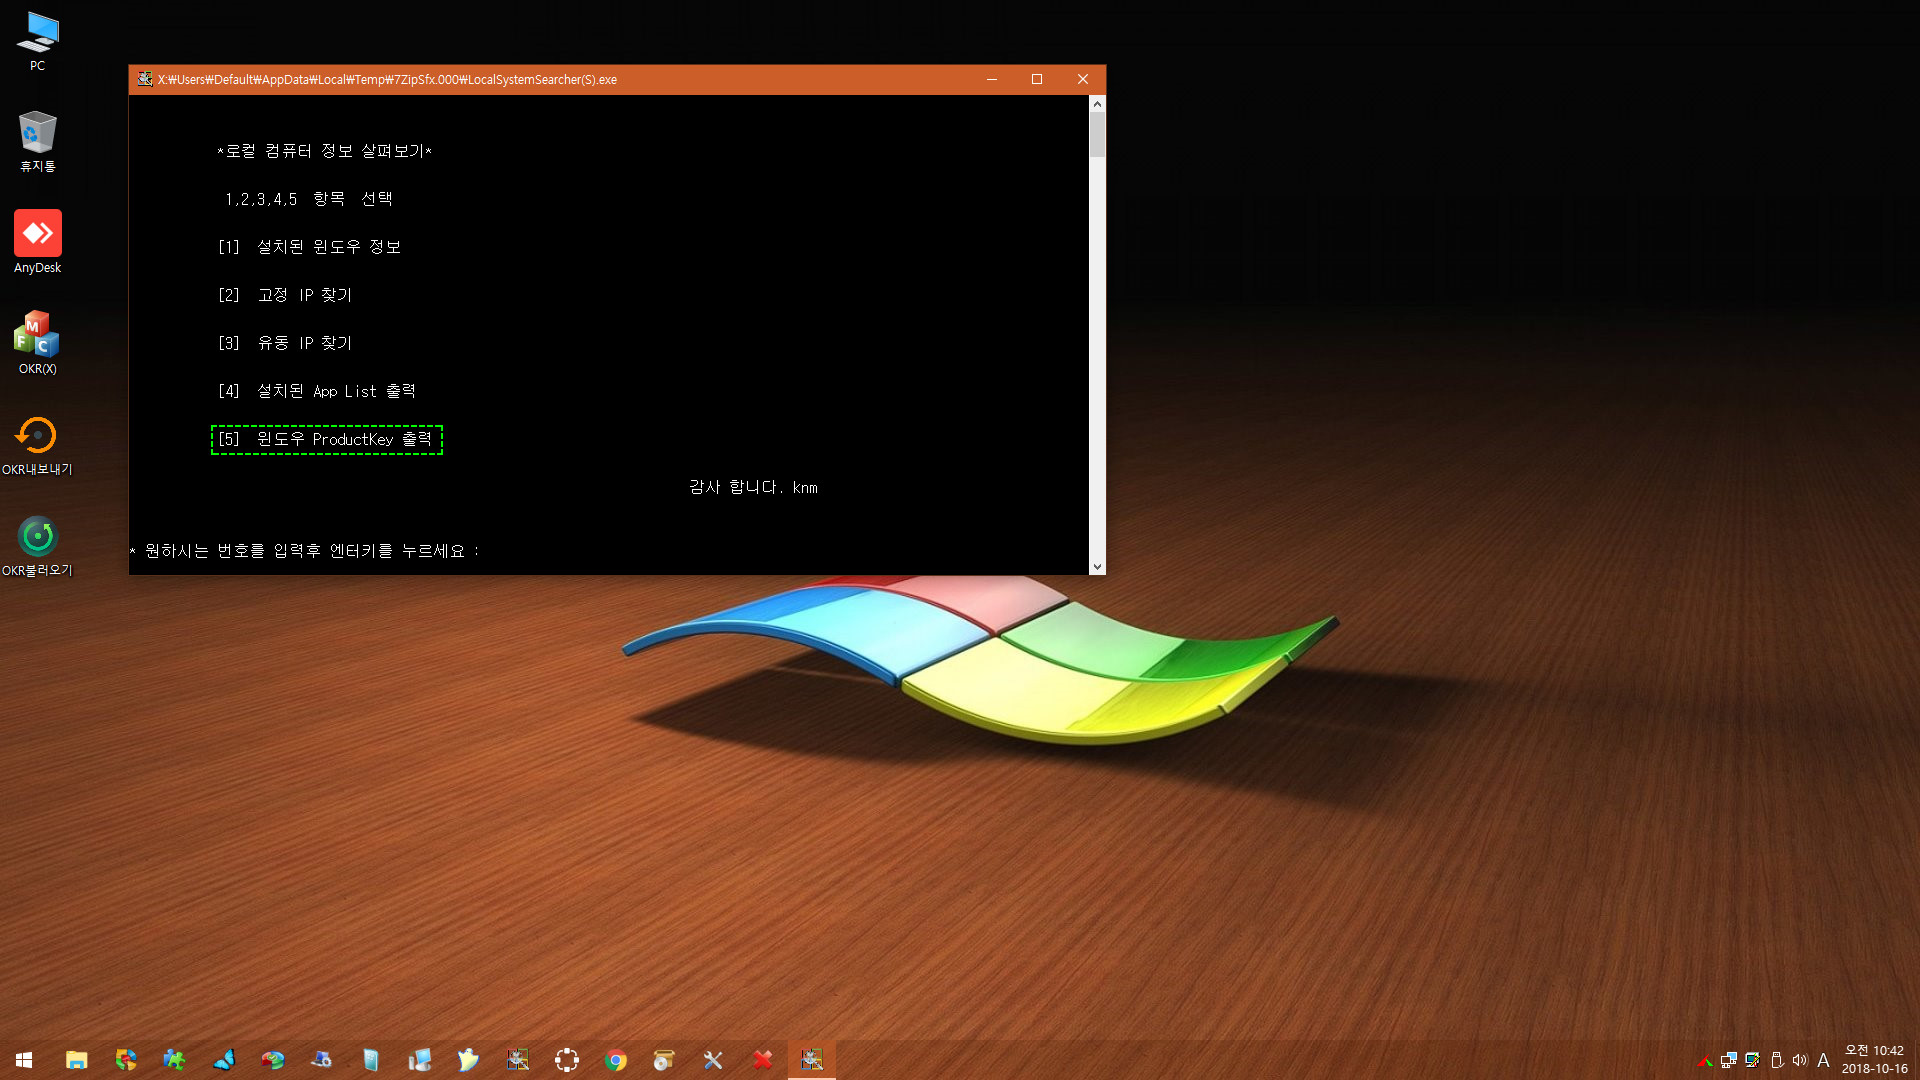Open the volume speaker tray icon

click(x=1800, y=1060)
